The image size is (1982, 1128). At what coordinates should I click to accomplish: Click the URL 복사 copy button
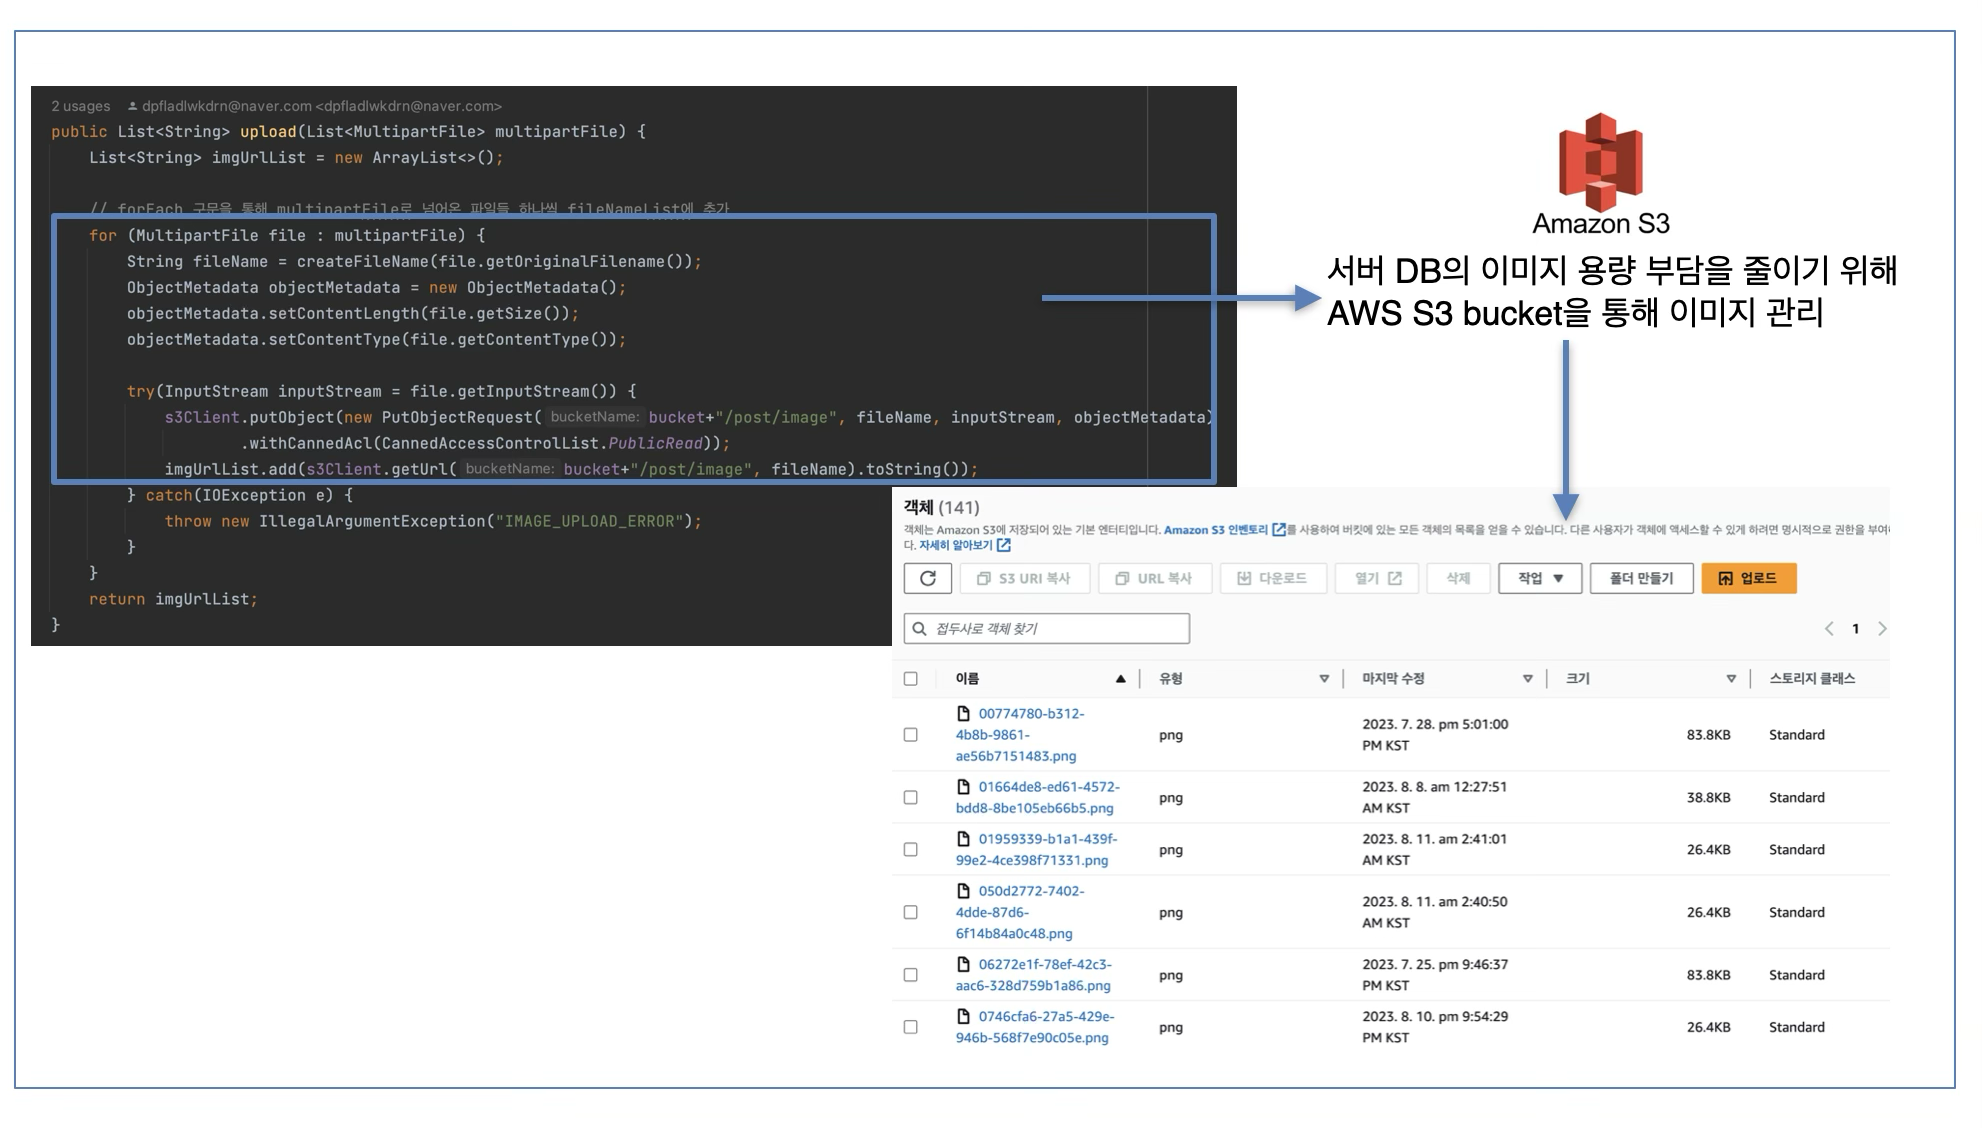[1154, 578]
